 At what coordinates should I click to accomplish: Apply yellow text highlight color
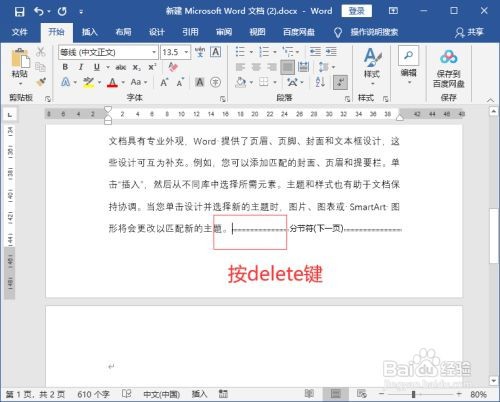tap(88, 82)
